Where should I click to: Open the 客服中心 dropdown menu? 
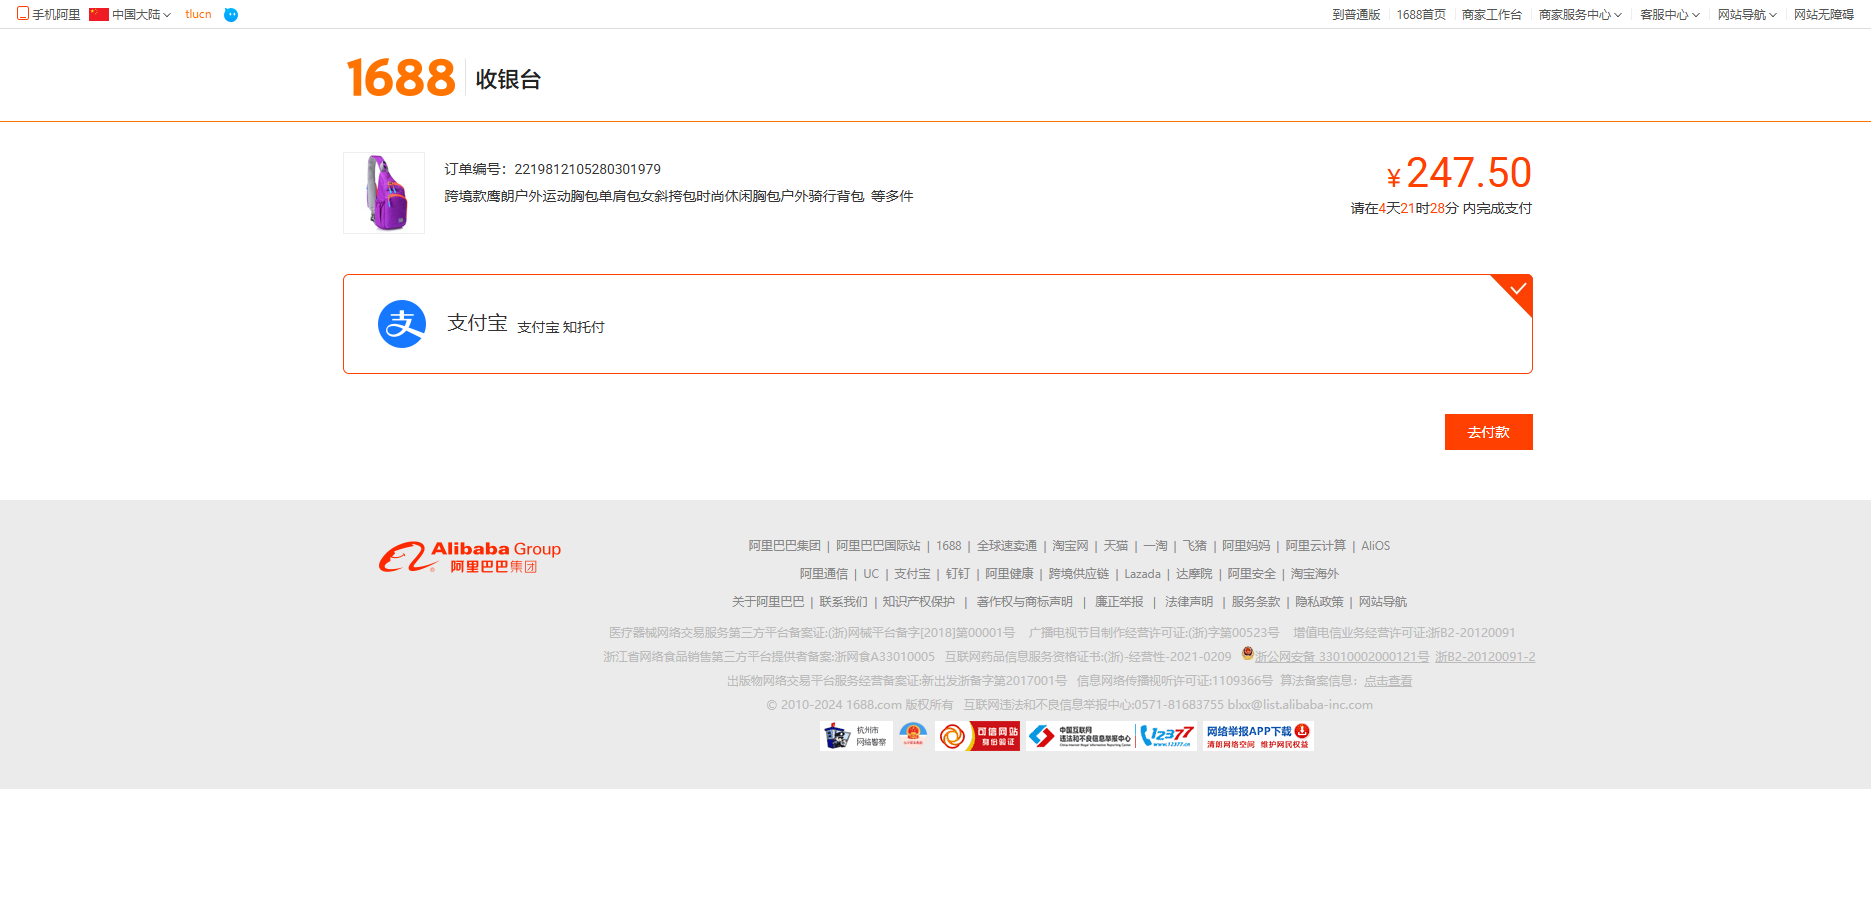pyautogui.click(x=1669, y=15)
